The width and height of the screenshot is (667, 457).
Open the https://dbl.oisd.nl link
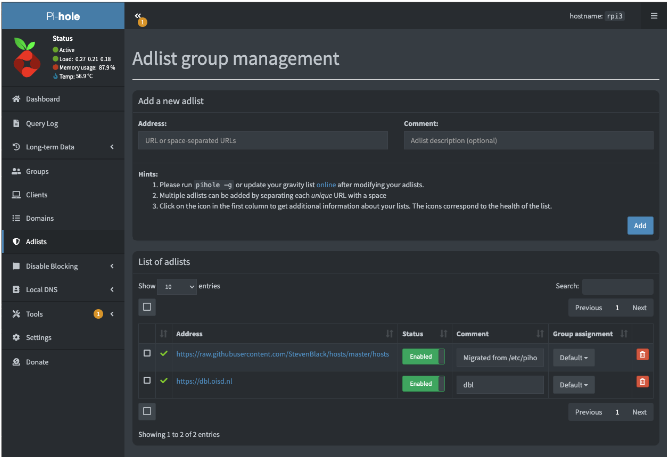[x=204, y=381]
